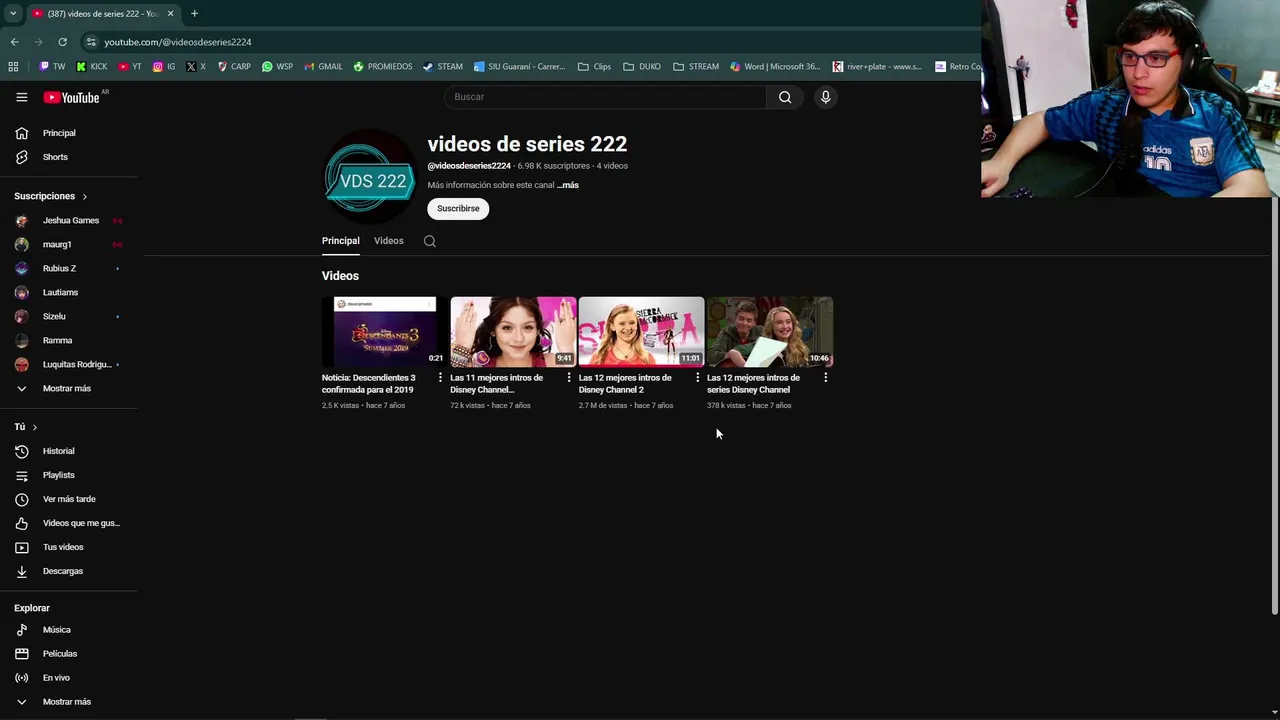
Task: Open the Chrome apps grid shortcut
Action: click(13, 67)
